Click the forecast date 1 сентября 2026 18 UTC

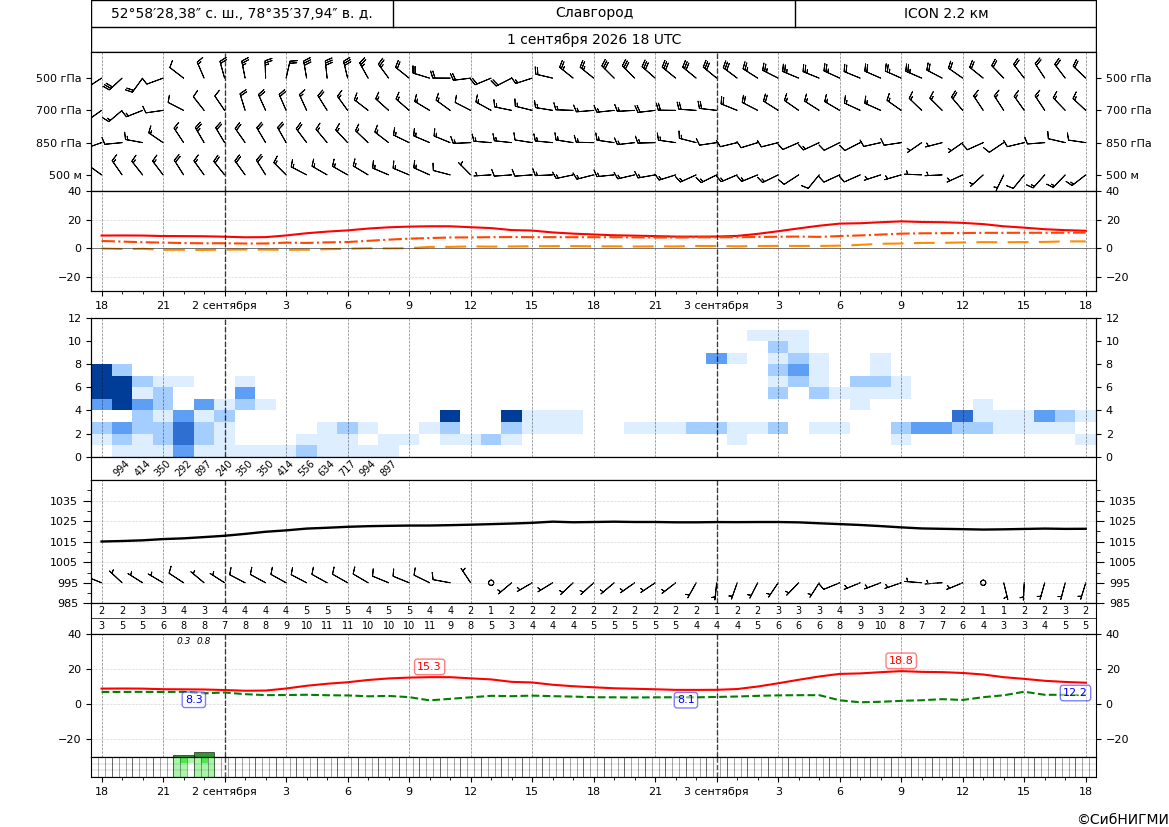pos(594,40)
